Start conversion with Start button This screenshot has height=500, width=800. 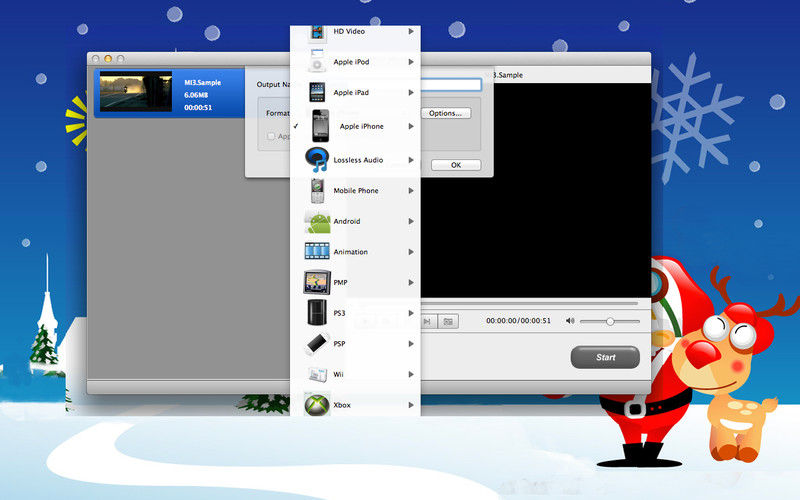coord(605,357)
